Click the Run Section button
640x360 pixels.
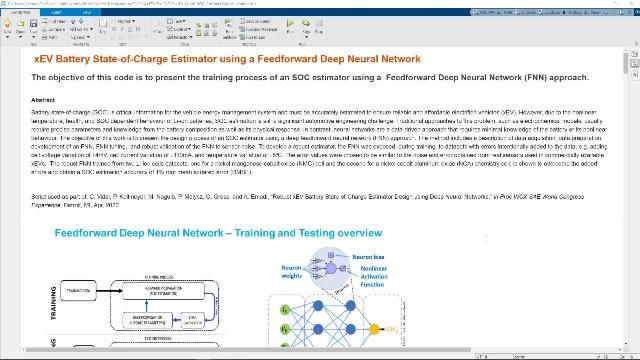[x=229, y=29]
